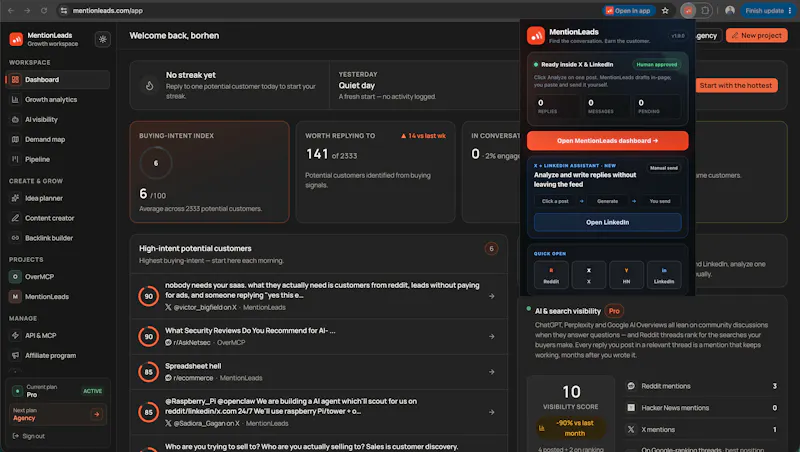This screenshot has width=800, height=452.
Task: Open the victor_bigfield lead arrow
Action: (x=491, y=296)
